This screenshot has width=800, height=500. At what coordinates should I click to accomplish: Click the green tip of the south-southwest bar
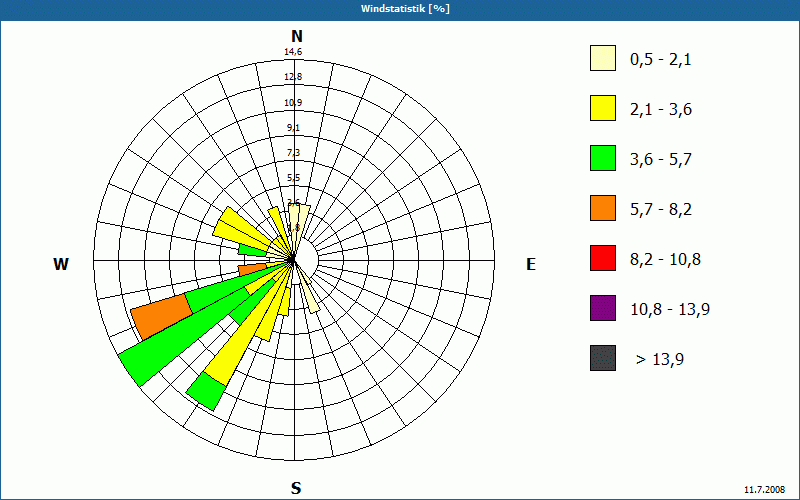[x=206, y=391]
